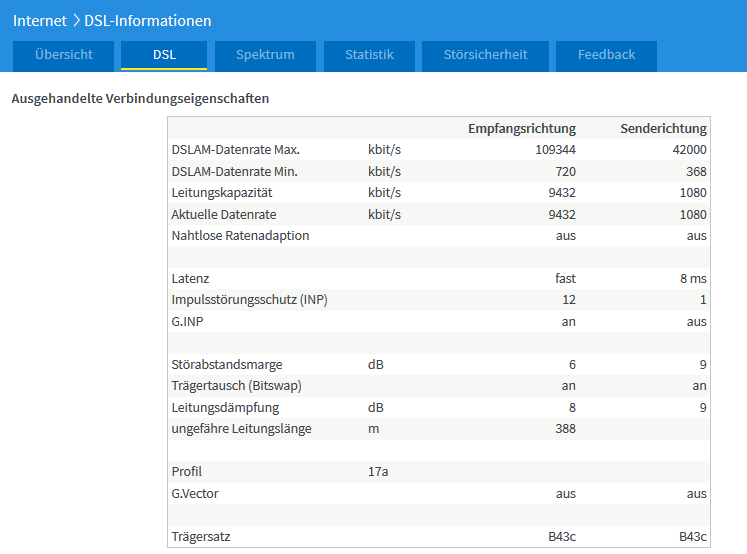Image resolution: width=747 pixels, height=554 pixels.
Task: Select the Trägersatz row label
Action: coord(201,537)
